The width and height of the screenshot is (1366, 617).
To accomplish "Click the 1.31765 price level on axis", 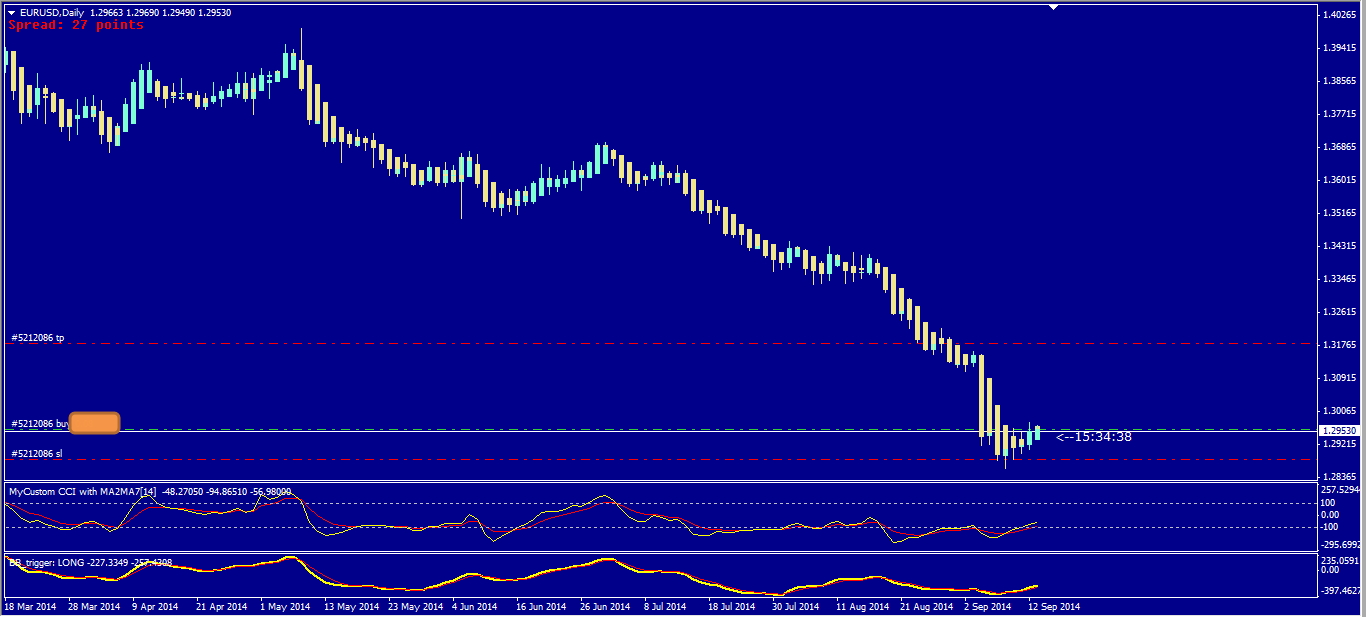I will point(1338,345).
